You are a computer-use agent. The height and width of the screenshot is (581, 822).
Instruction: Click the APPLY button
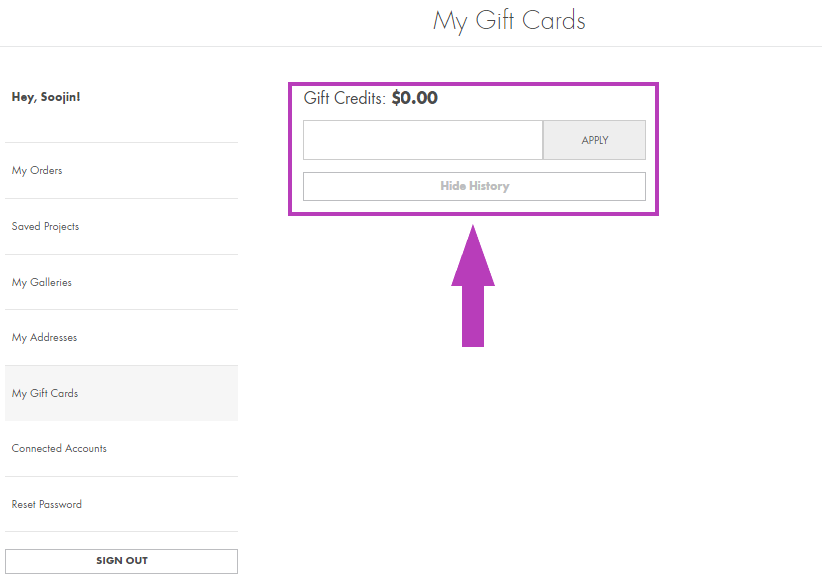tap(594, 141)
